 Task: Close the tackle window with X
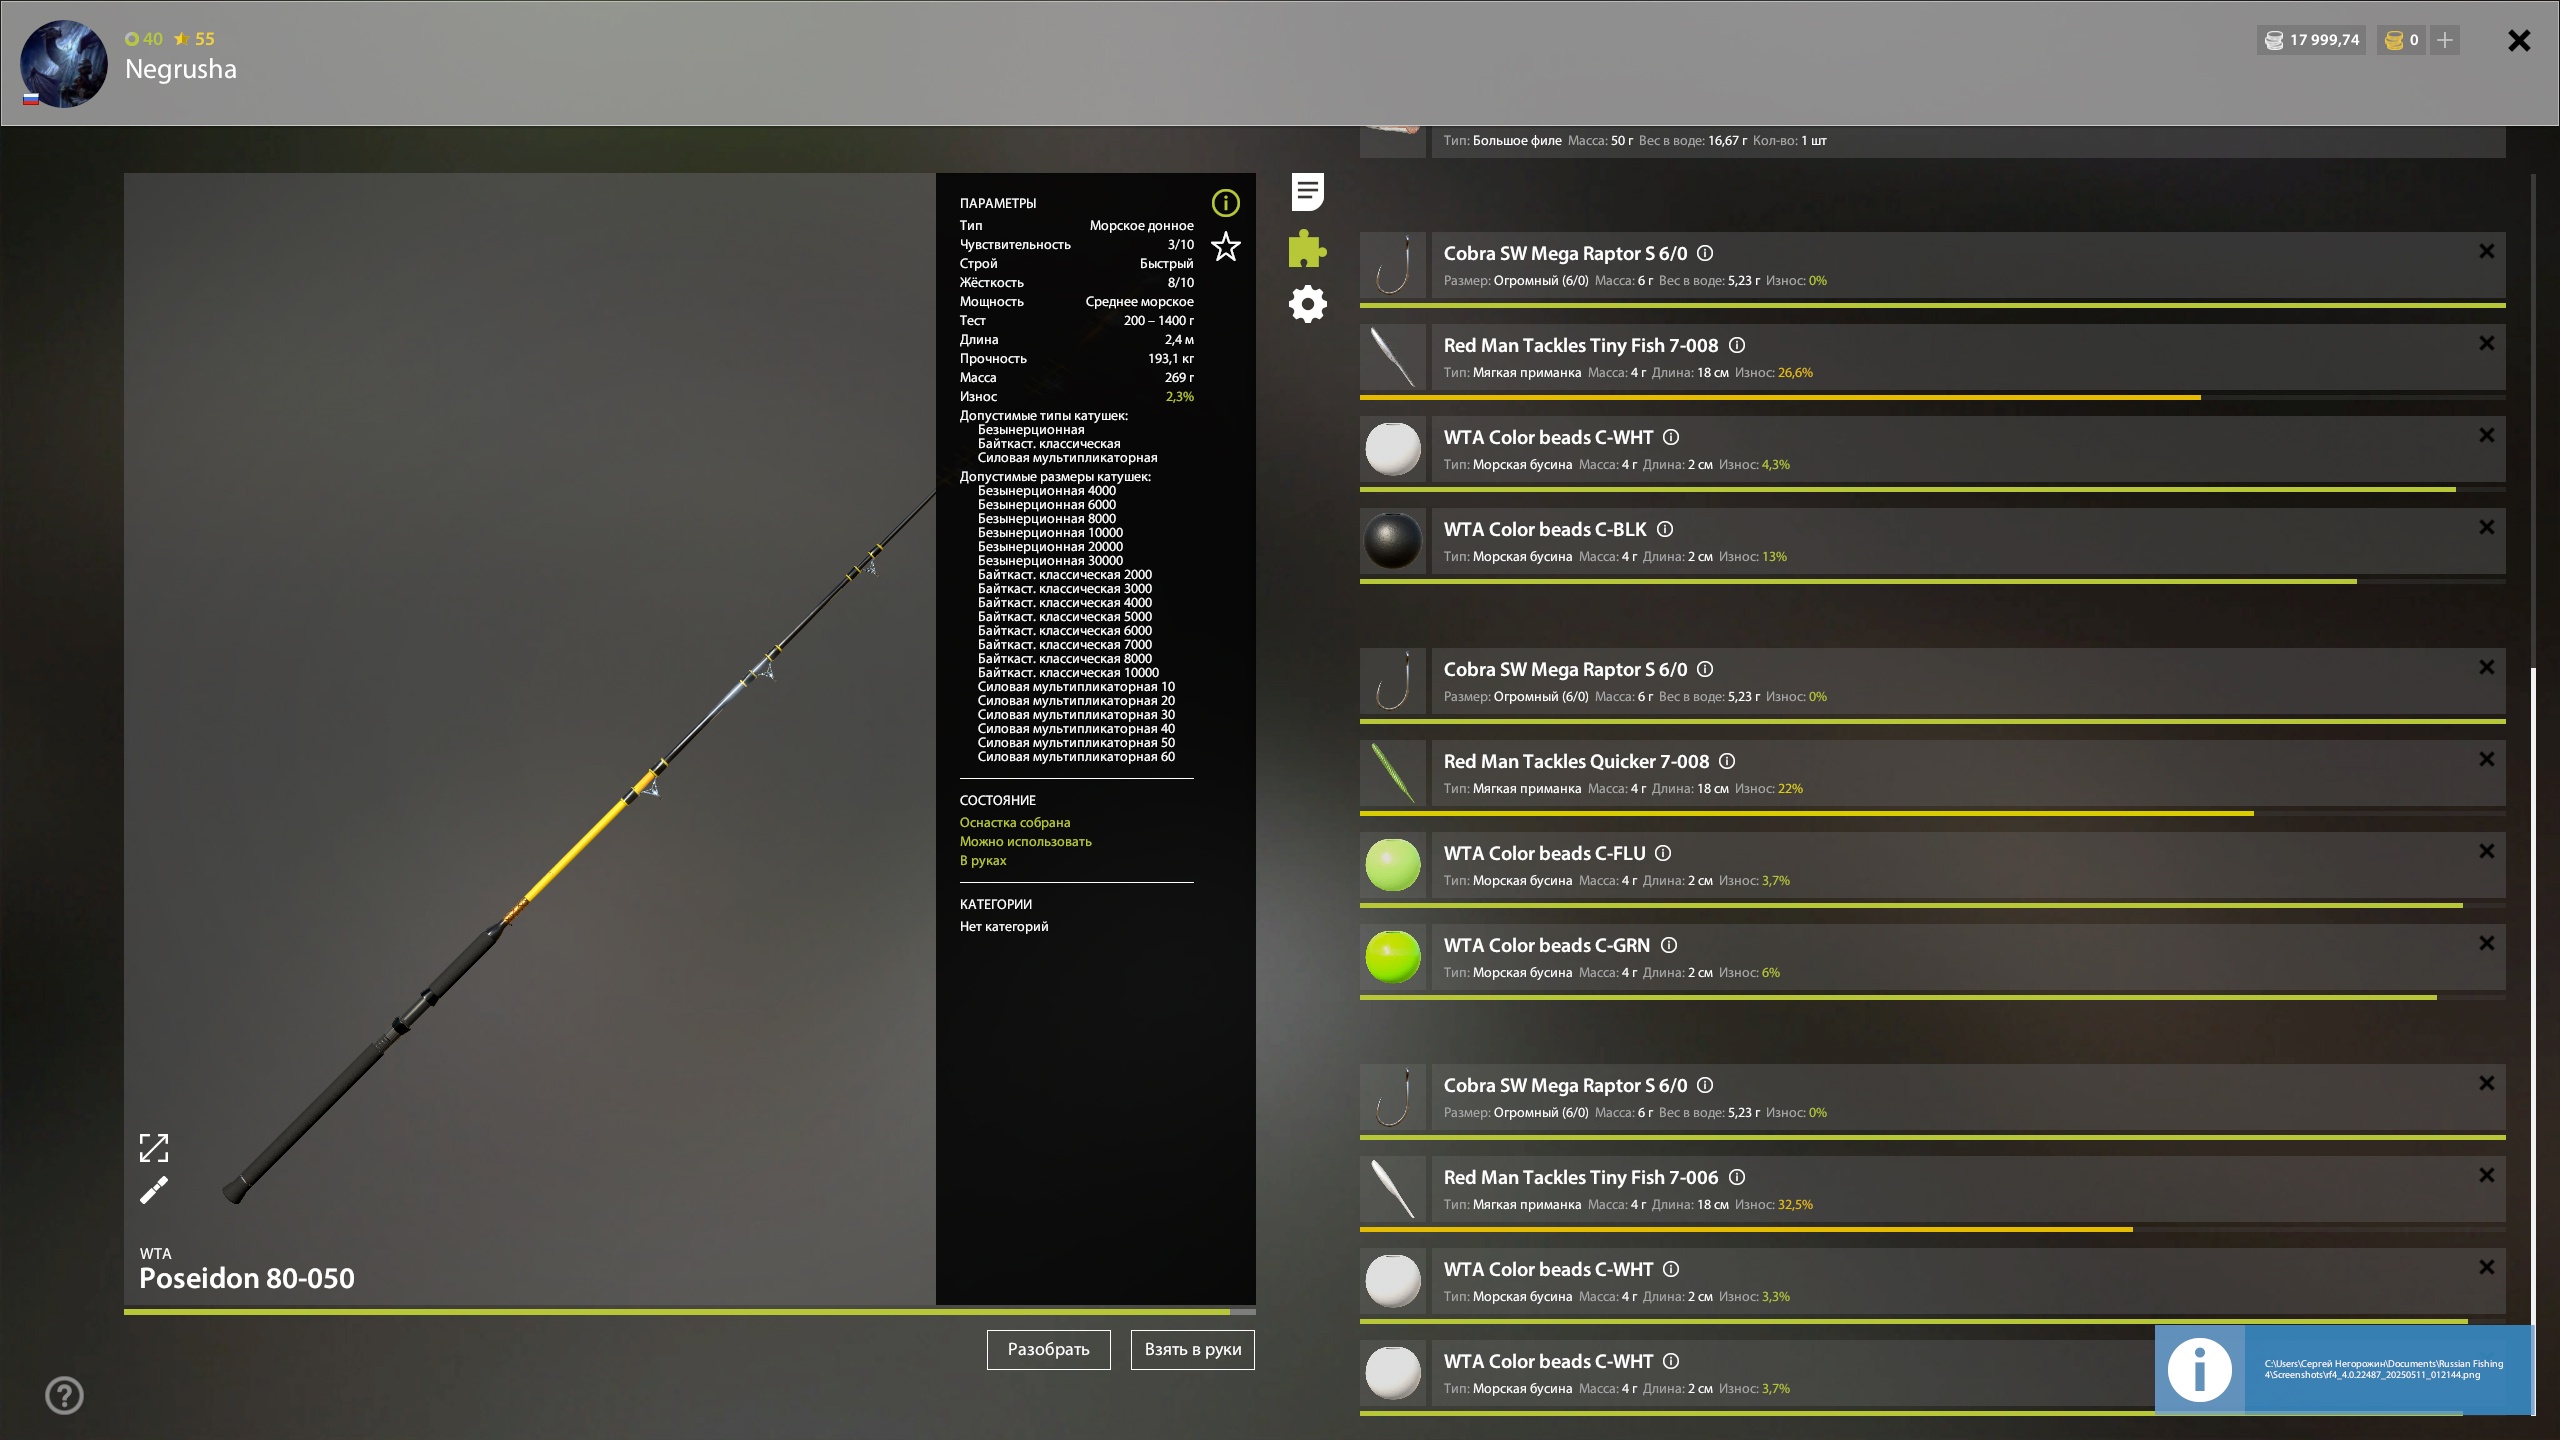(2519, 40)
